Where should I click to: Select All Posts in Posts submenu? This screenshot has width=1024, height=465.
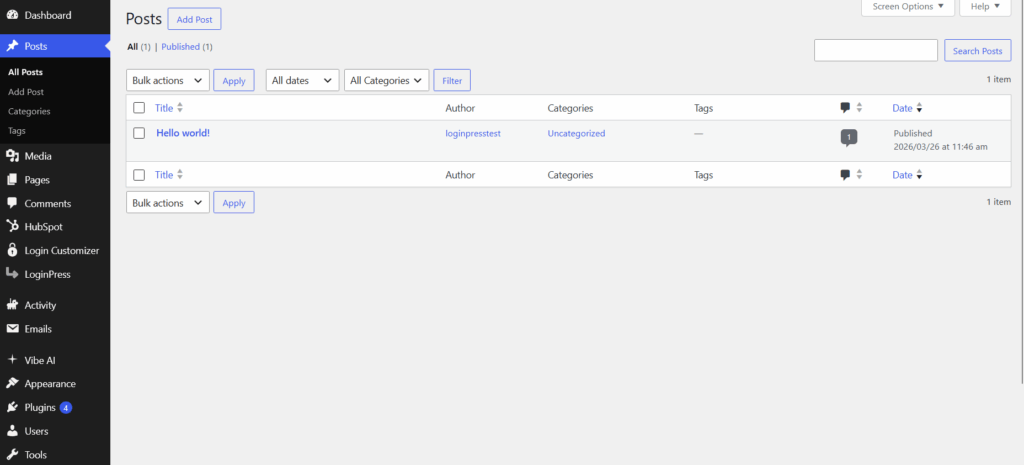(25, 72)
